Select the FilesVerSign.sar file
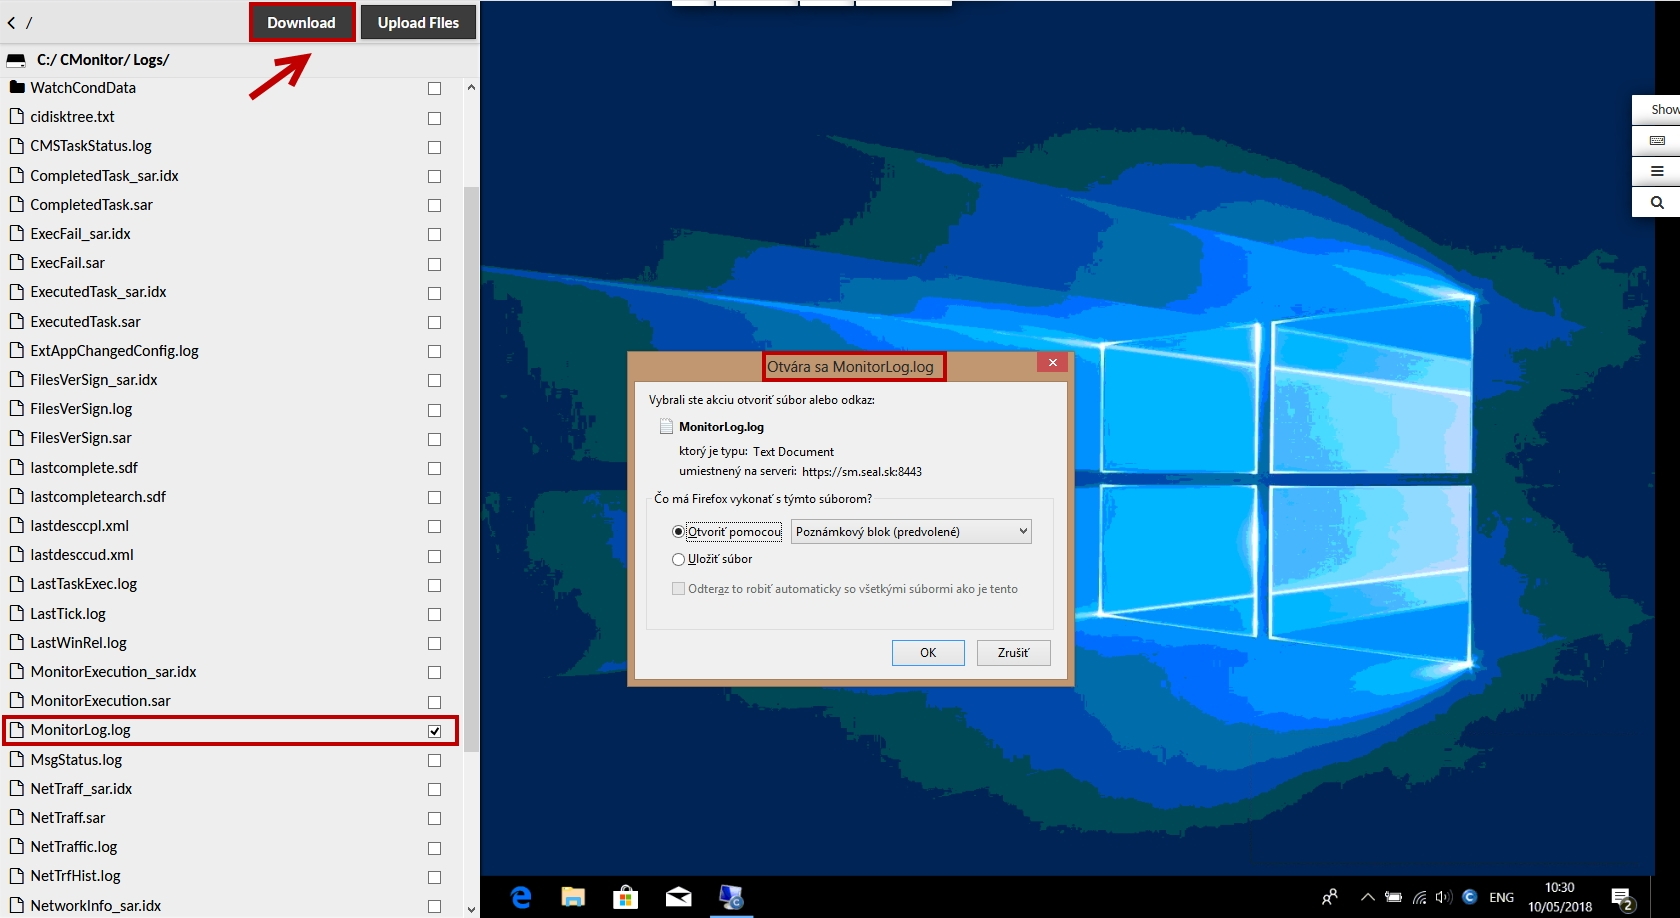This screenshot has height=918, width=1680. tap(81, 438)
